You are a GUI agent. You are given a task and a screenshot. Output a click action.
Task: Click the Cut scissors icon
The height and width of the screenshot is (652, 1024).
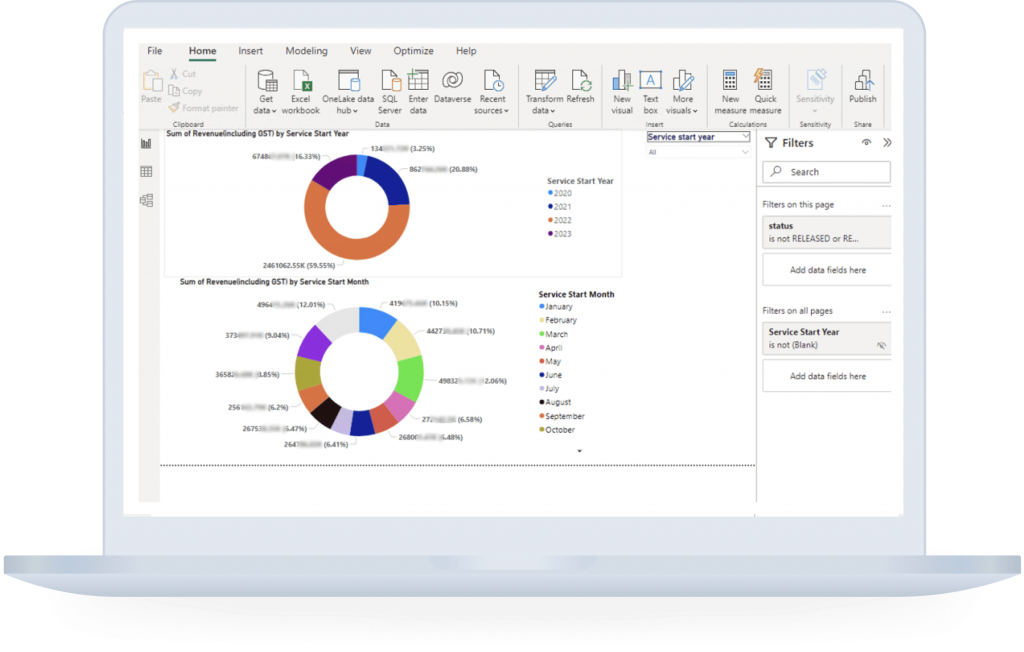pyautogui.click(x=174, y=74)
